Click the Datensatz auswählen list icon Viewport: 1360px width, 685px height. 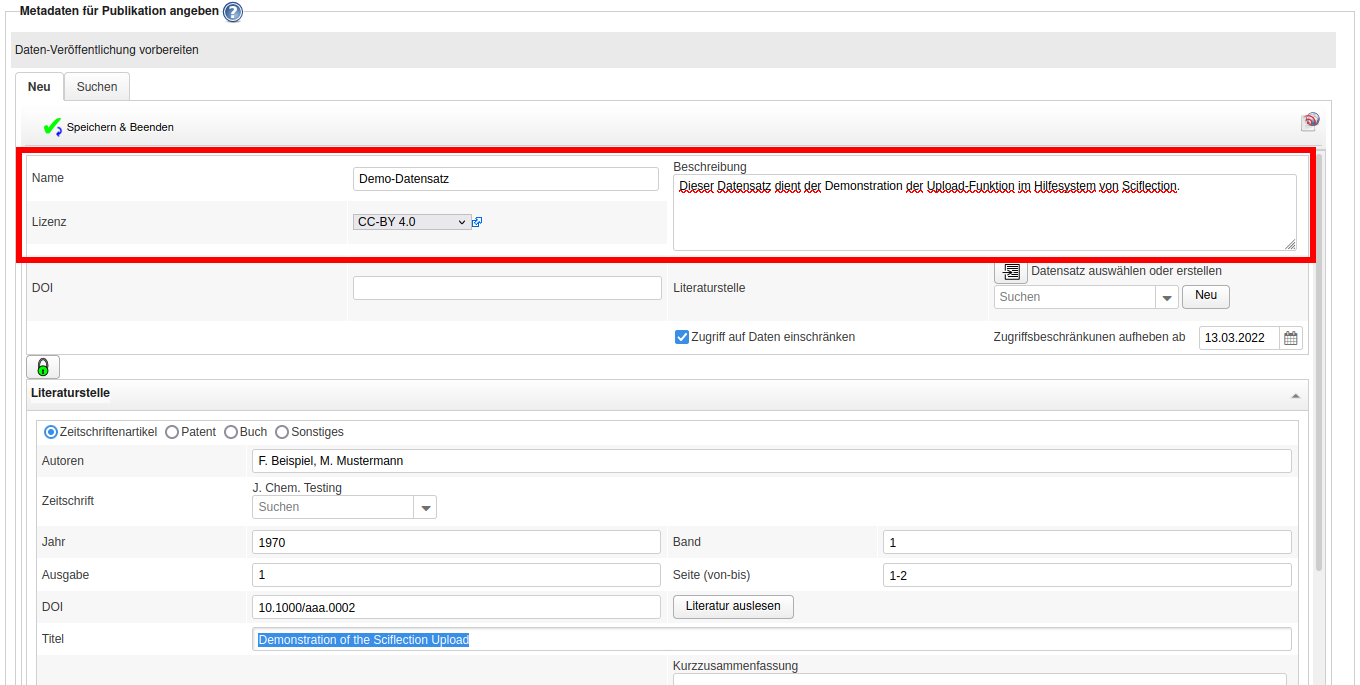(1011, 271)
